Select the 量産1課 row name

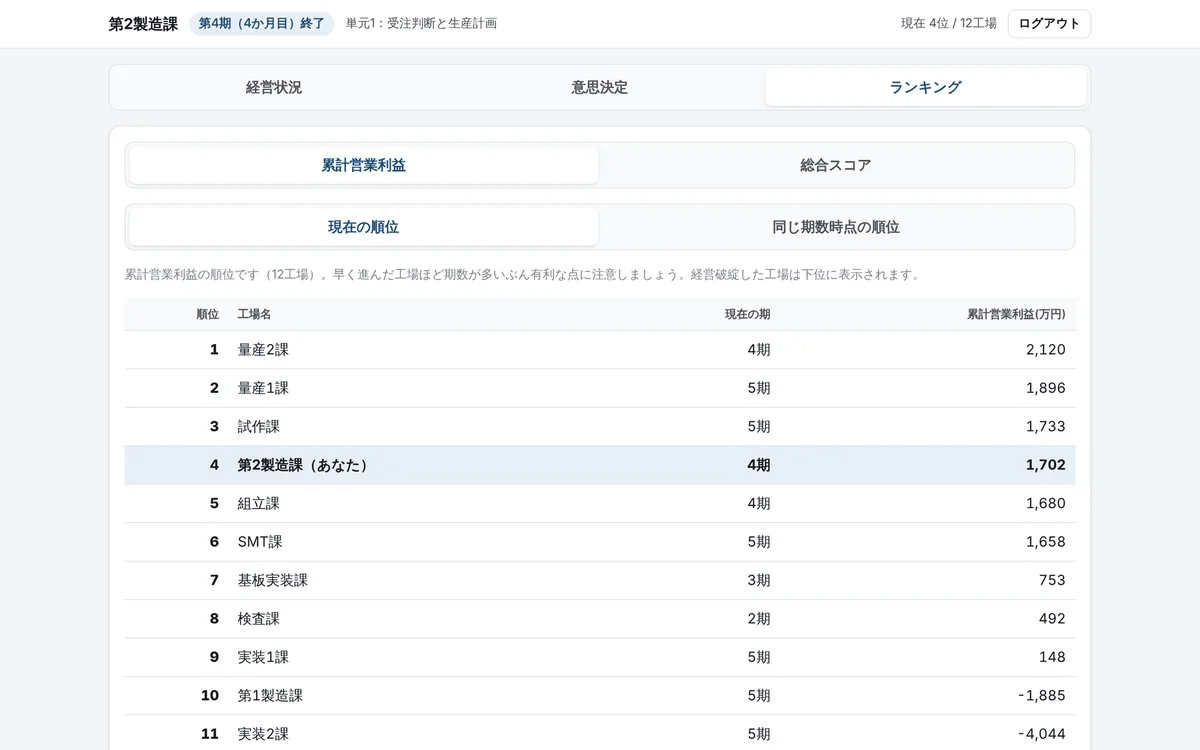263,388
